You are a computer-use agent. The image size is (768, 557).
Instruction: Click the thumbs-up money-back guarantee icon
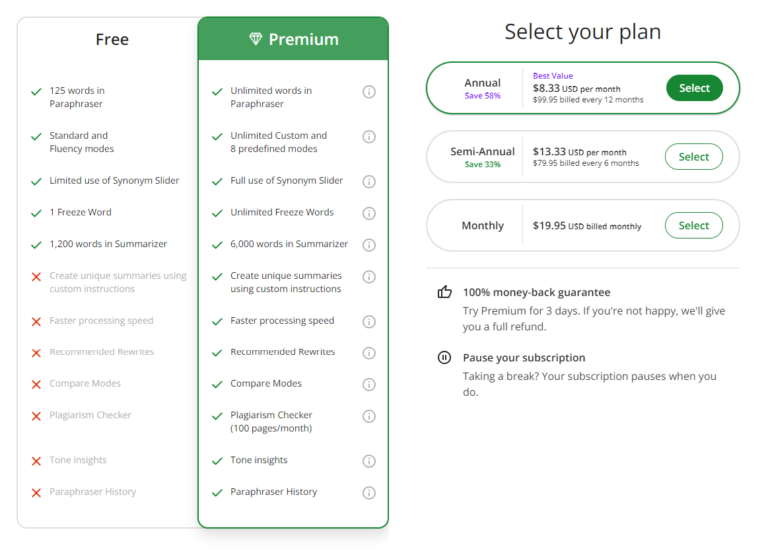pyautogui.click(x=444, y=292)
